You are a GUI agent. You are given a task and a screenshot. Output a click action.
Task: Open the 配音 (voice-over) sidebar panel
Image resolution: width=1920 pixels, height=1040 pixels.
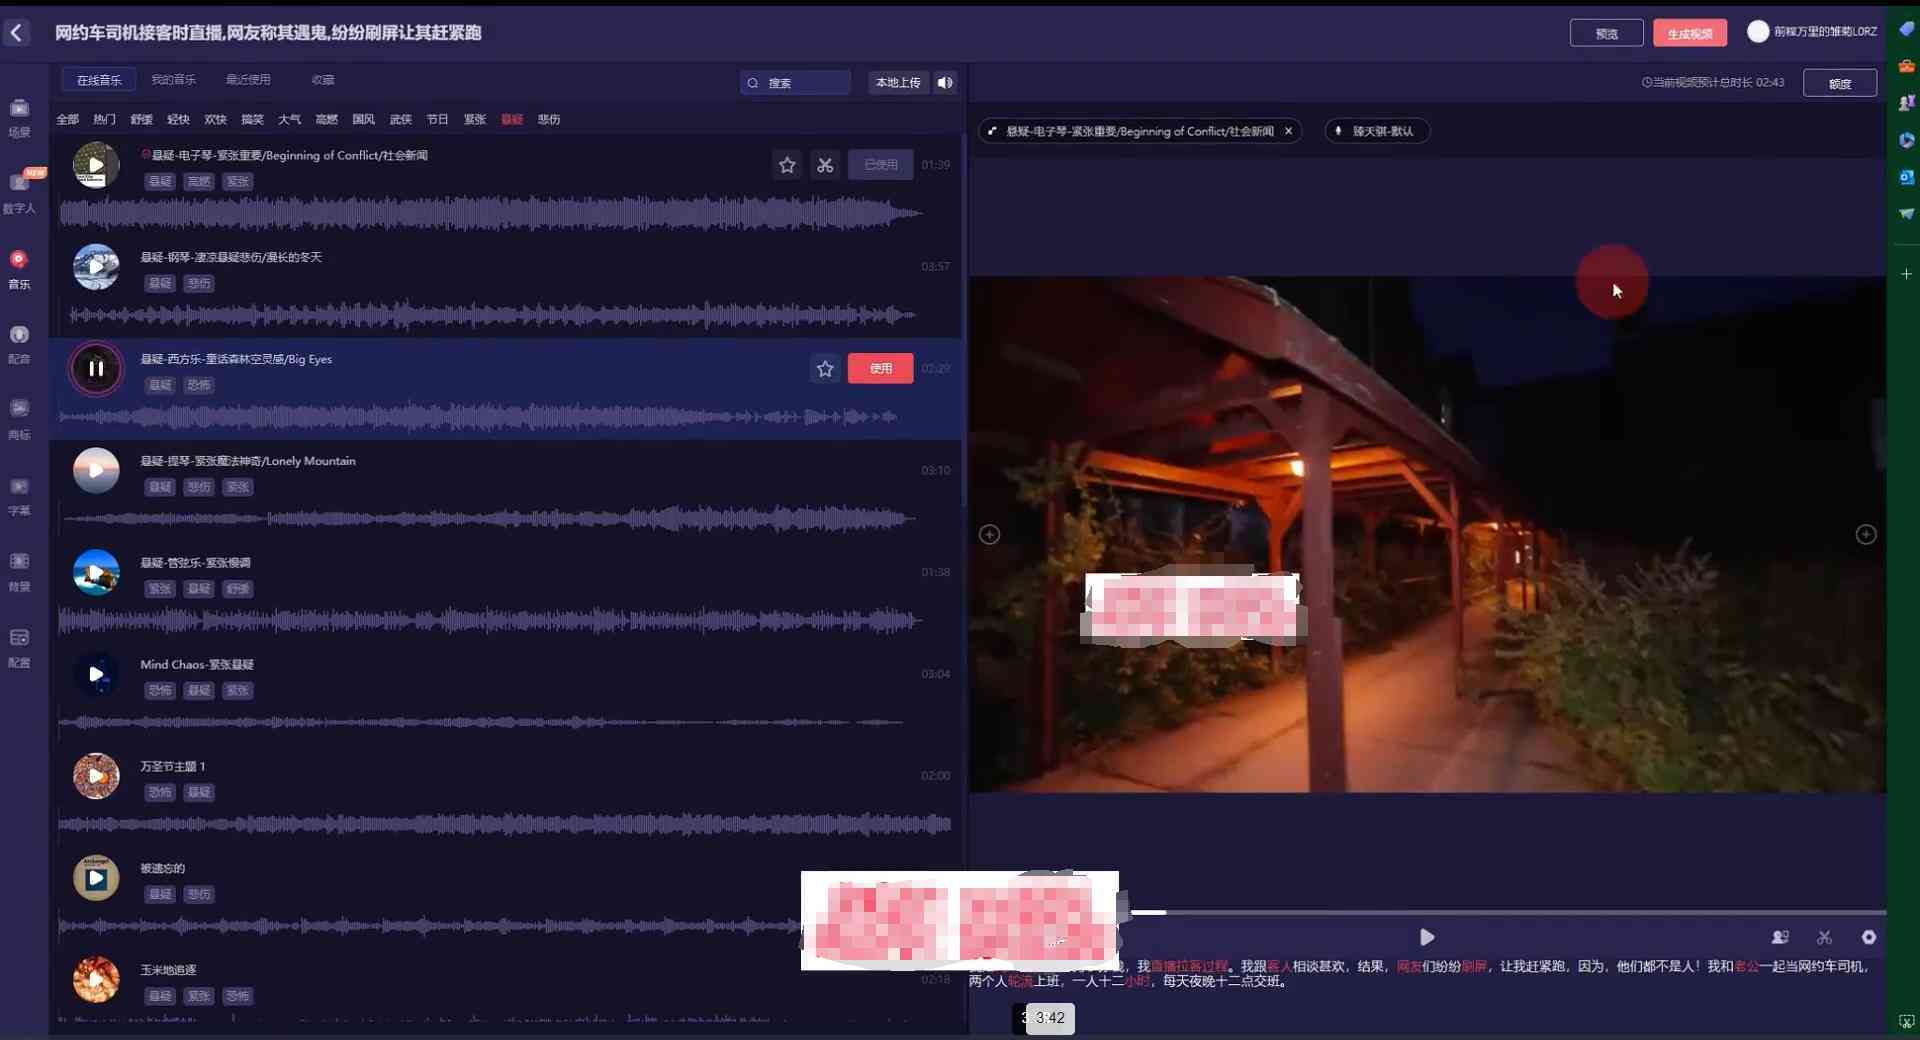19,344
